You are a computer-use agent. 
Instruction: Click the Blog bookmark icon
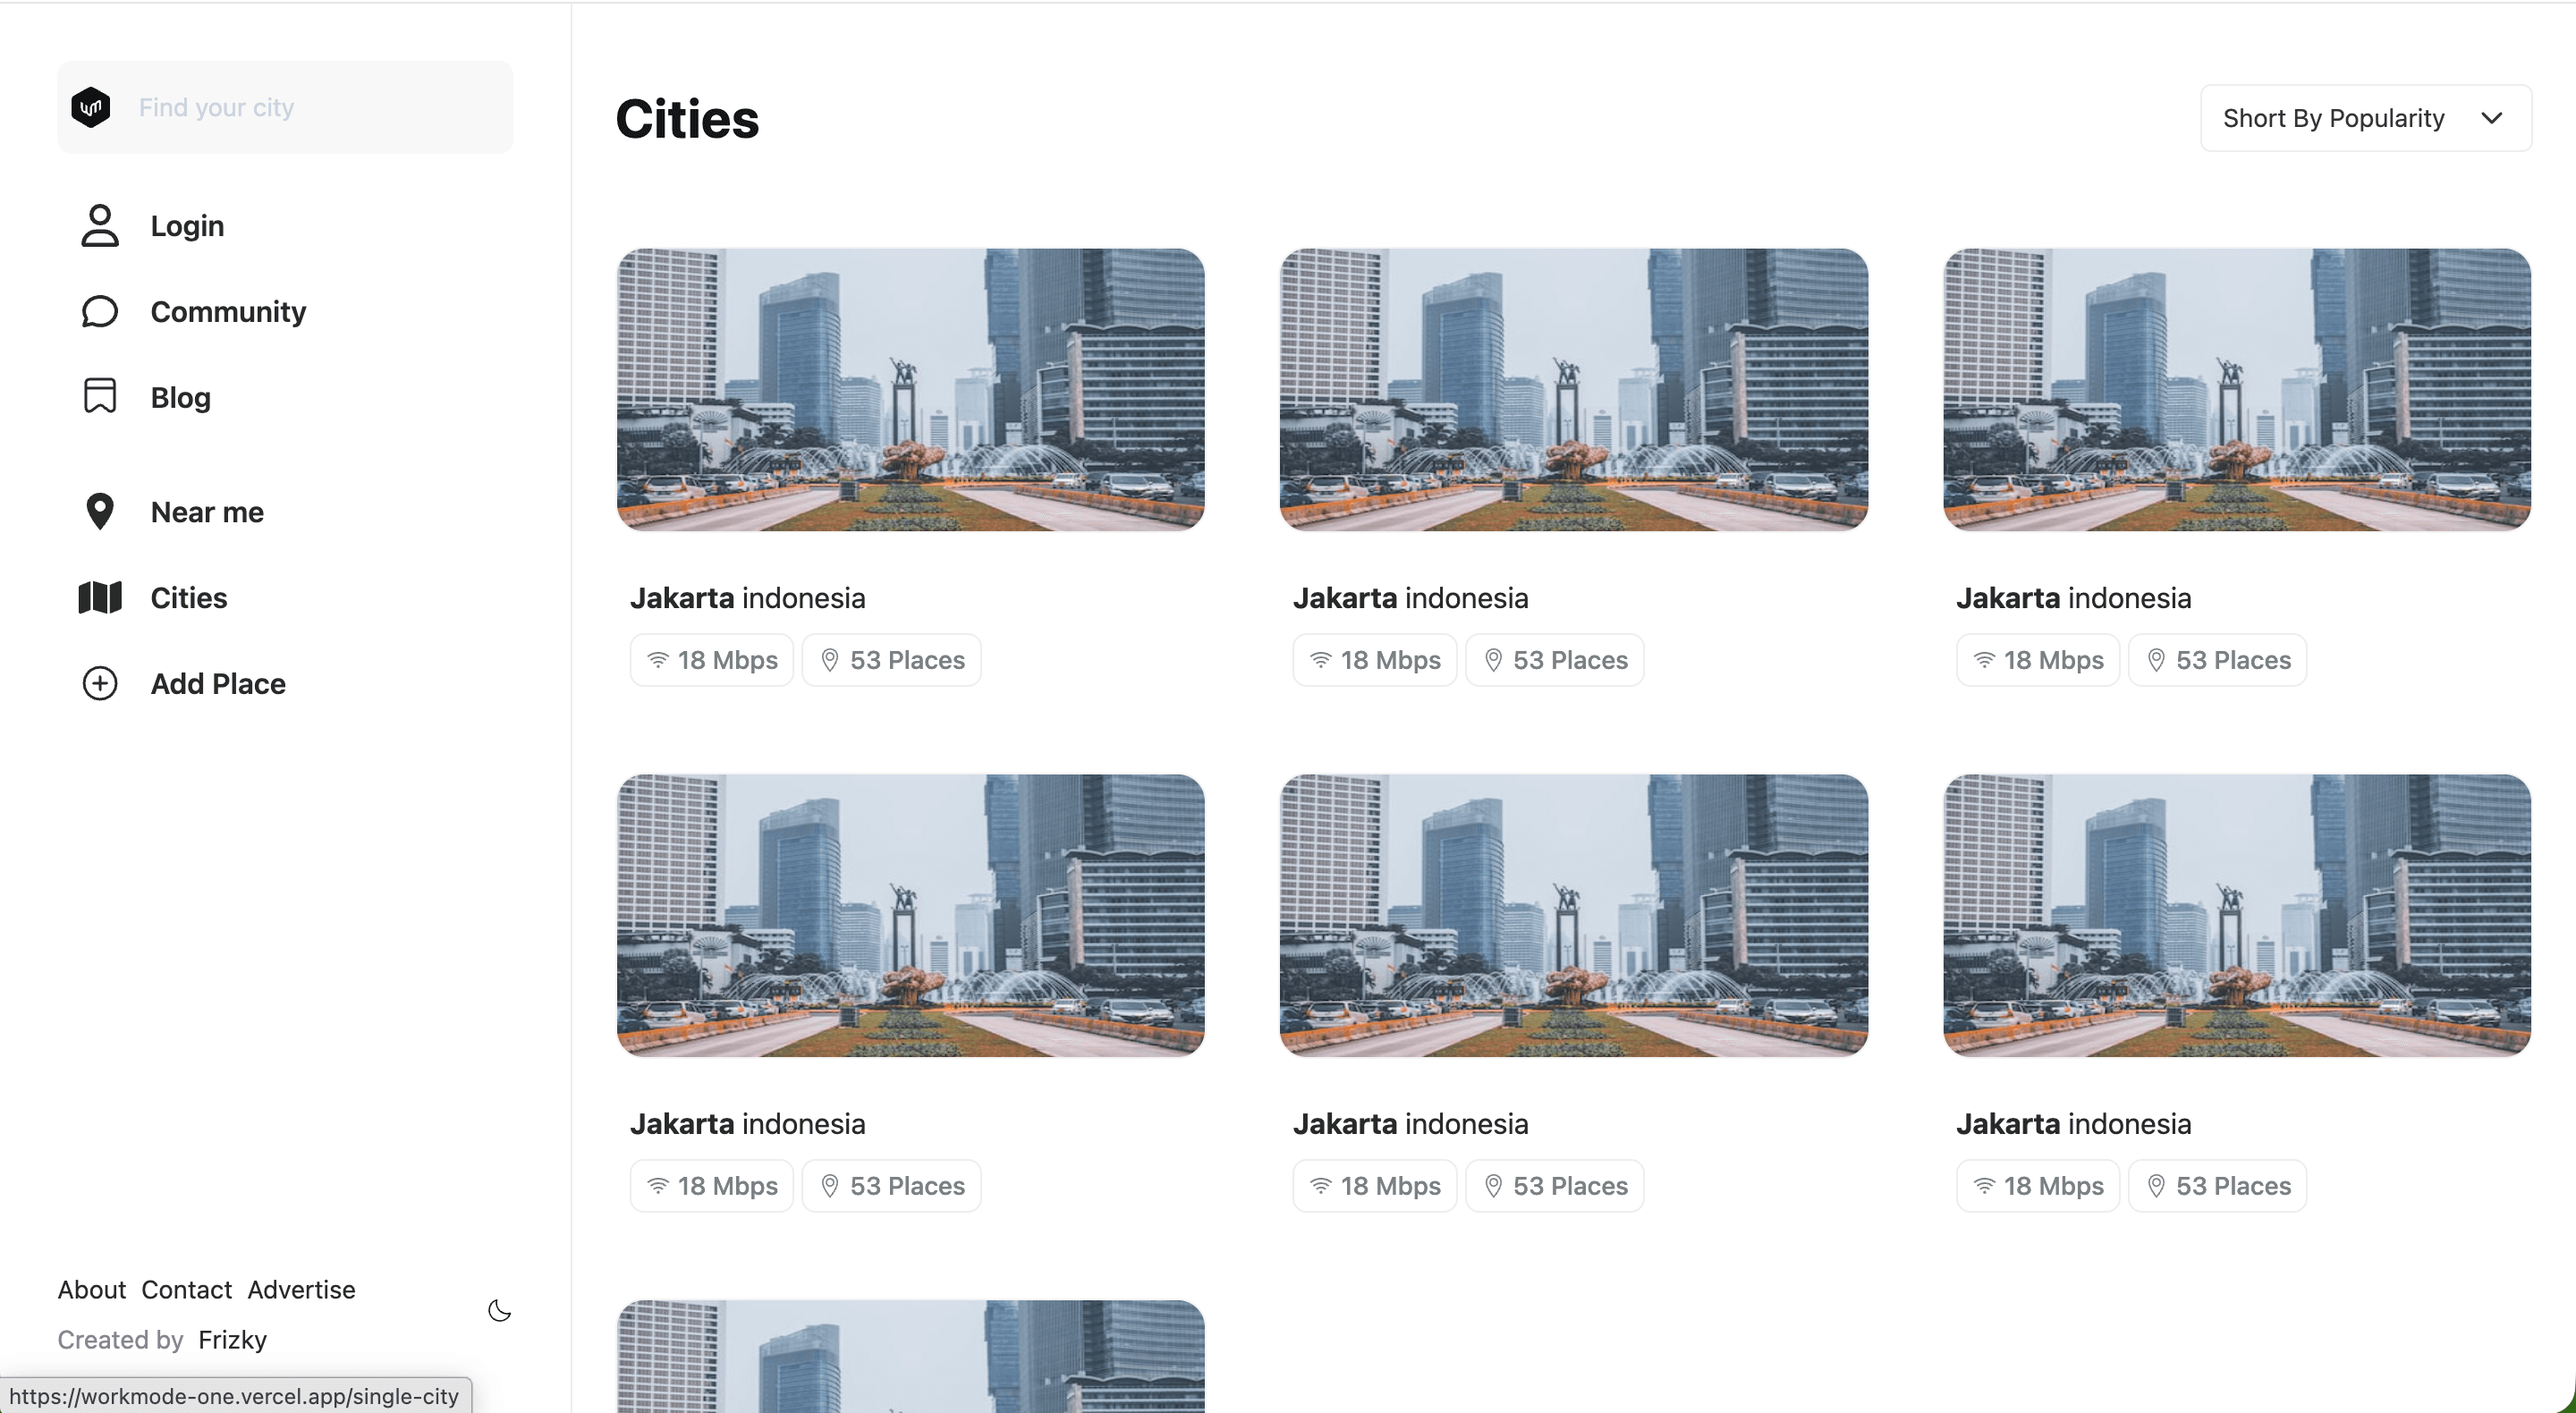click(x=100, y=397)
